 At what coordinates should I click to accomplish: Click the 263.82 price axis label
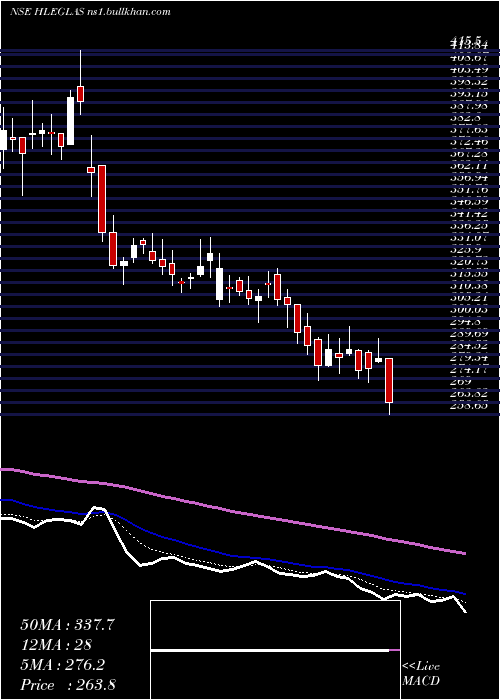pyautogui.click(x=469, y=394)
